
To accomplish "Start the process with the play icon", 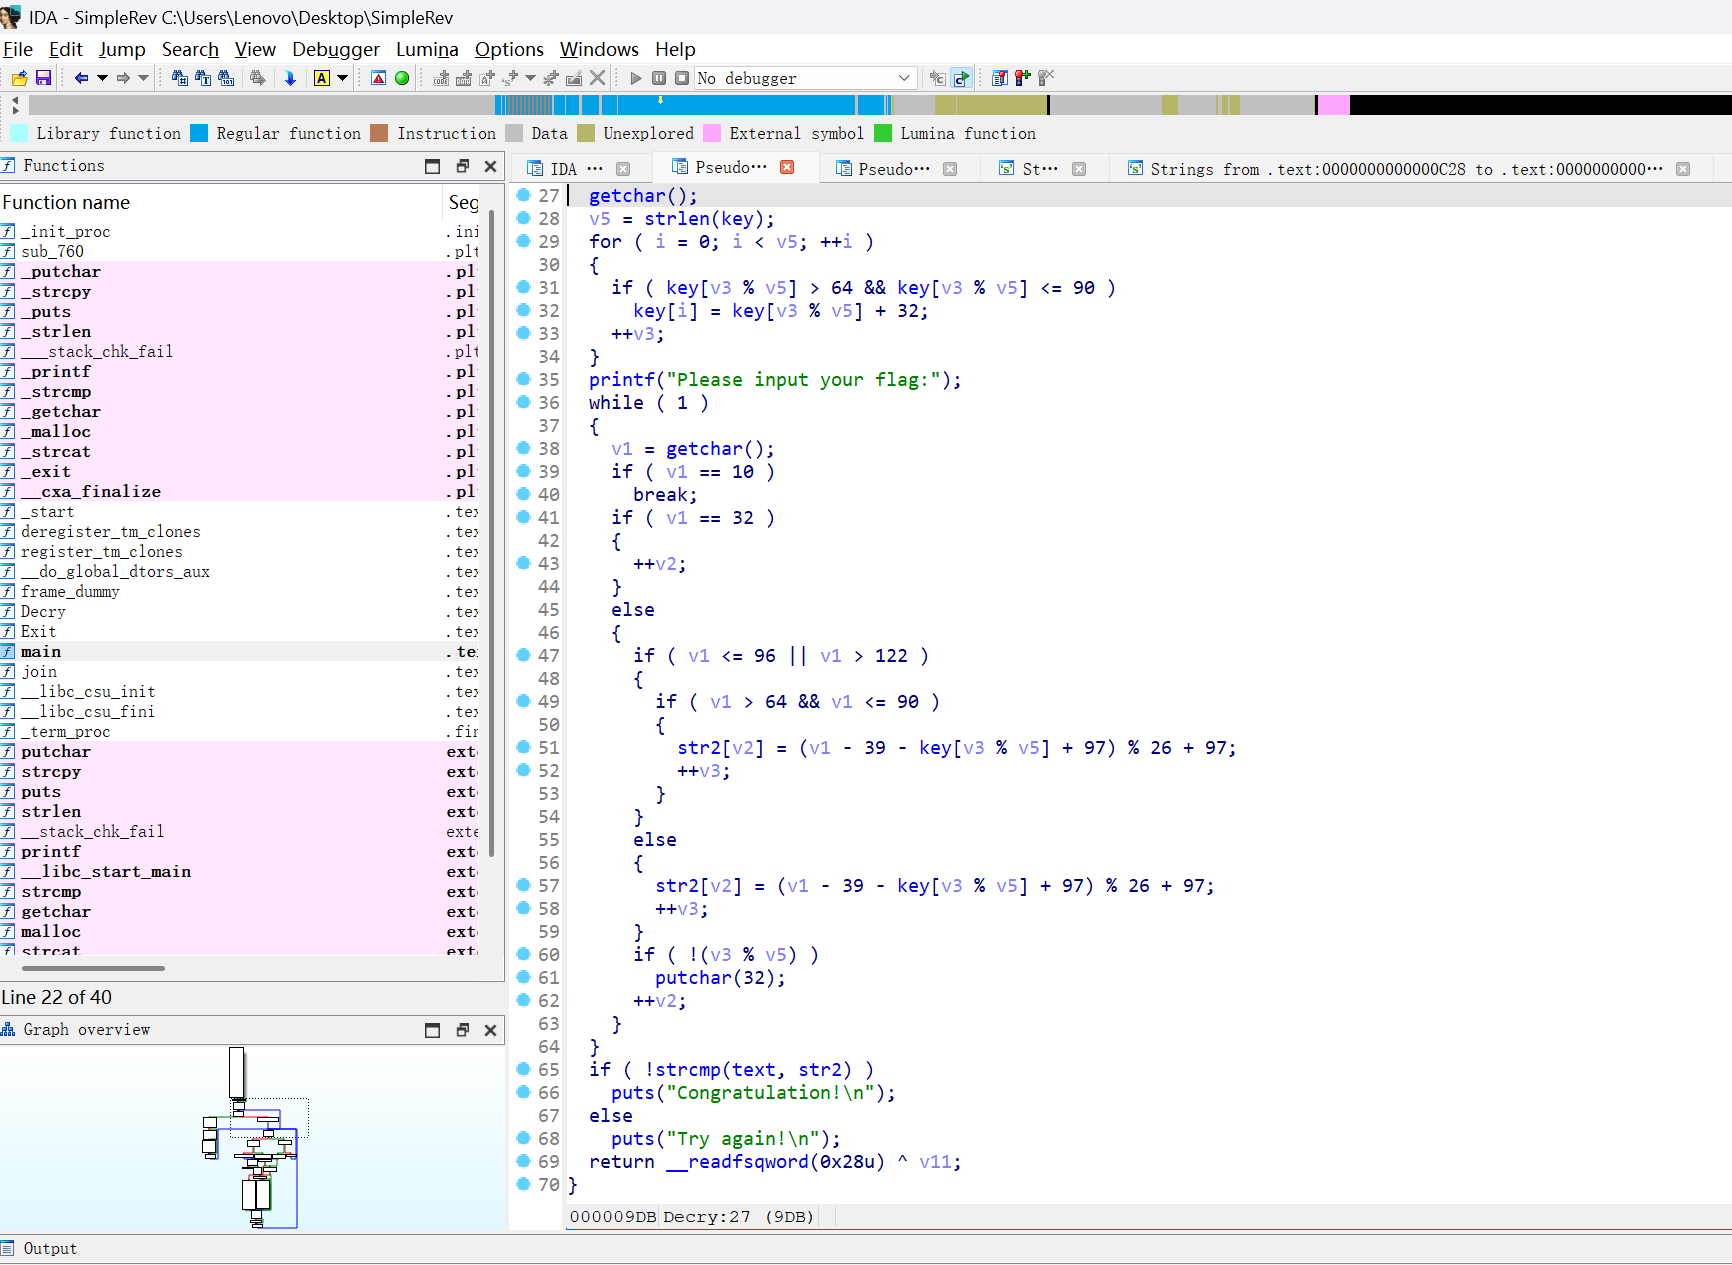I will [x=635, y=78].
